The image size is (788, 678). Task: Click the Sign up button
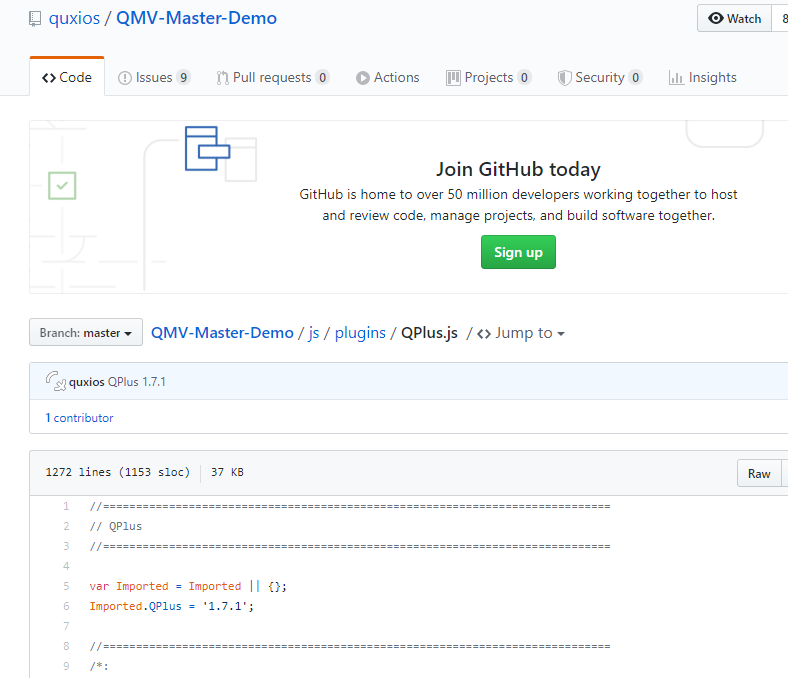click(518, 252)
